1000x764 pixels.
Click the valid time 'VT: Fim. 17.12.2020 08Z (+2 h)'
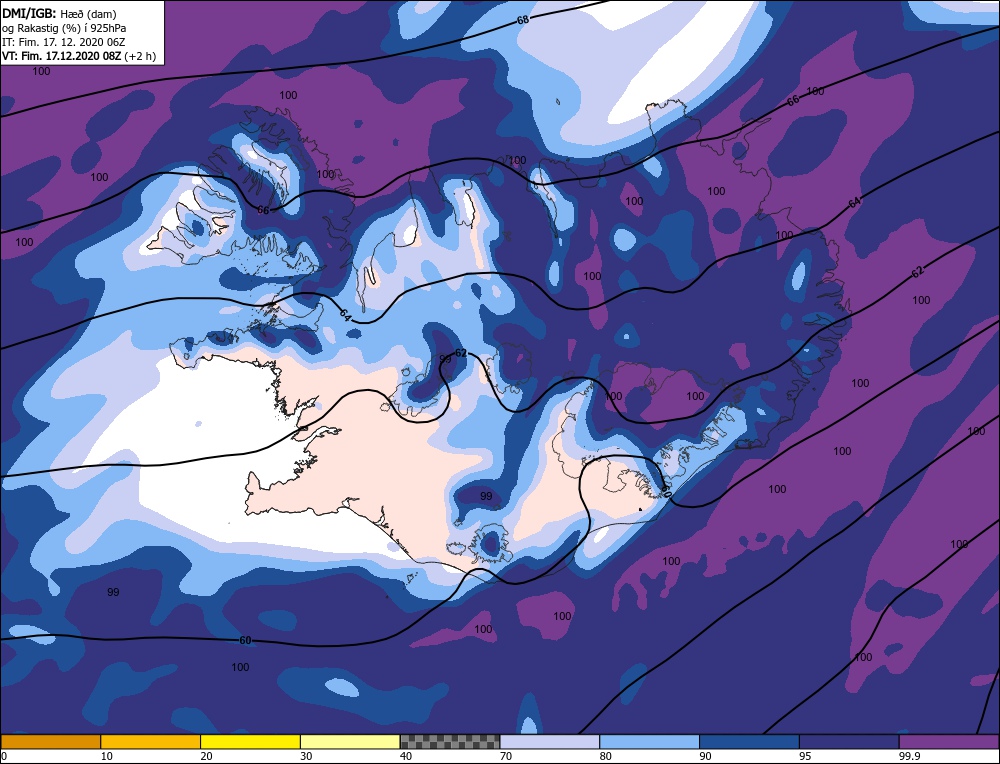[x=79, y=56]
